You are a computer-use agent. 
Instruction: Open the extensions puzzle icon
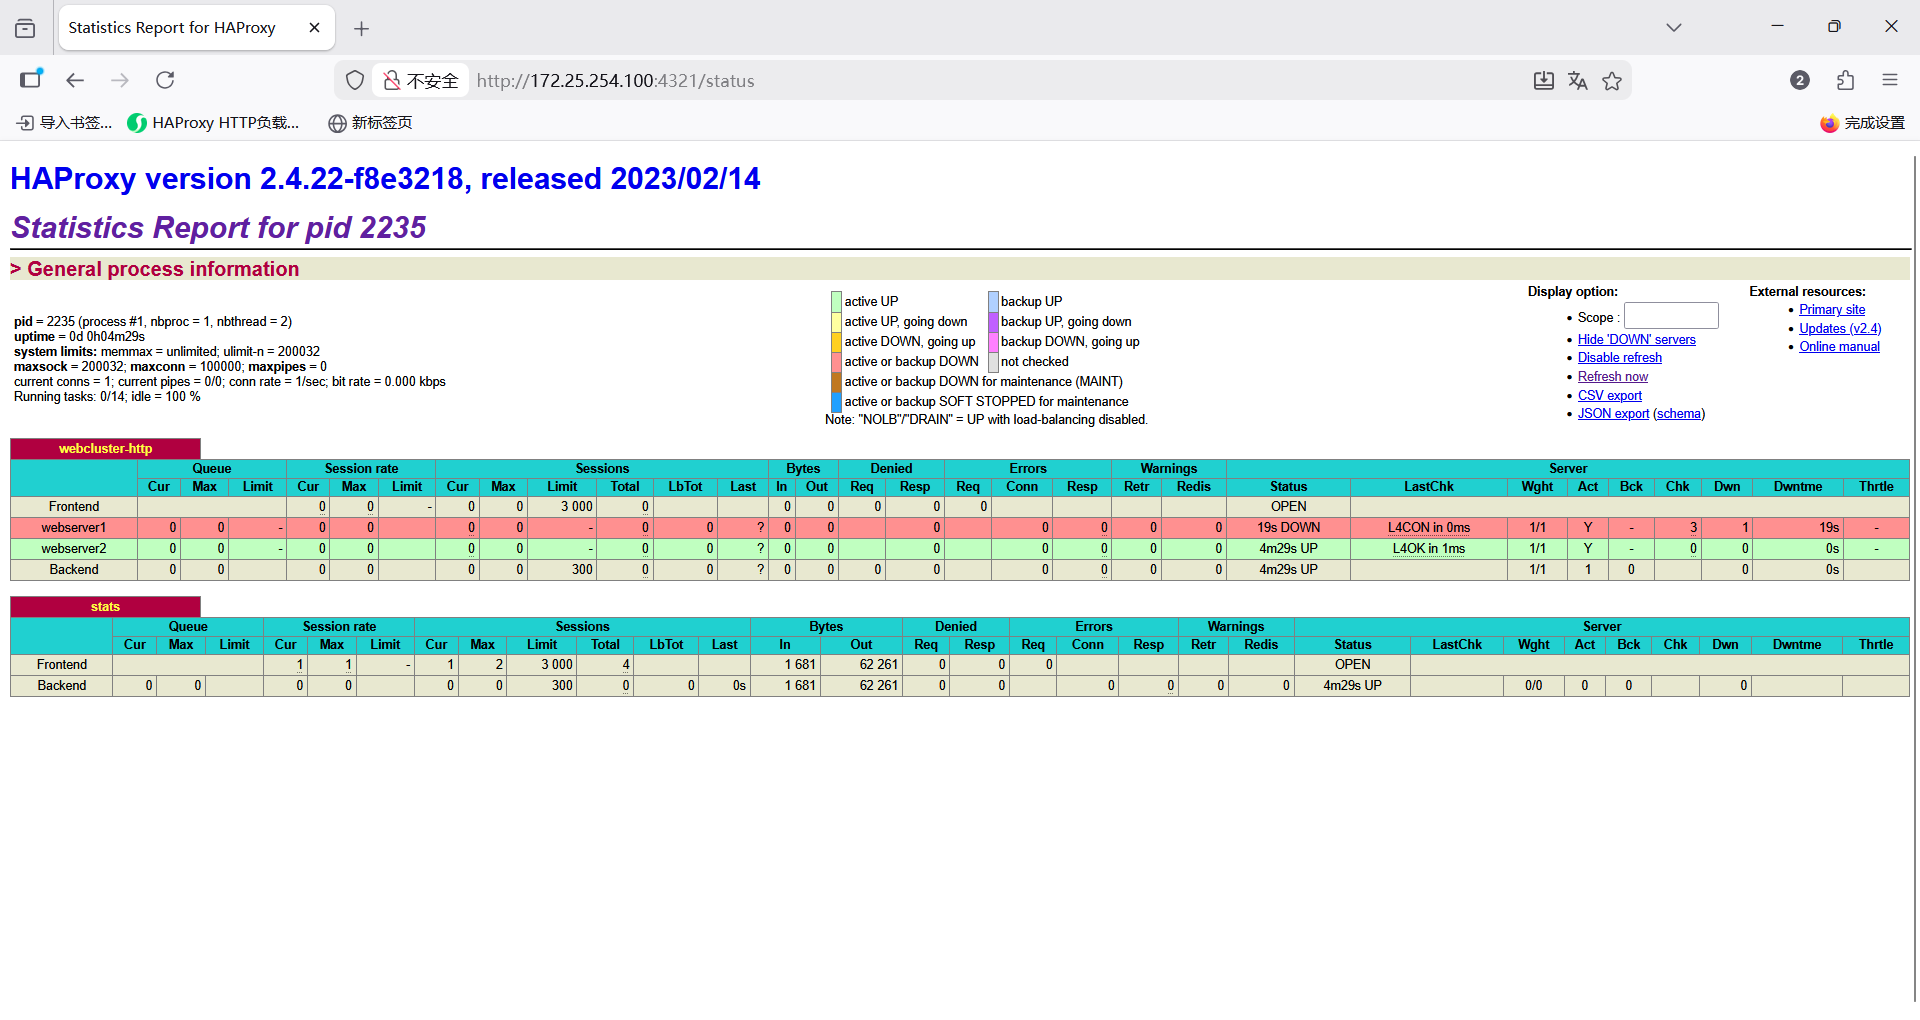tap(1845, 80)
